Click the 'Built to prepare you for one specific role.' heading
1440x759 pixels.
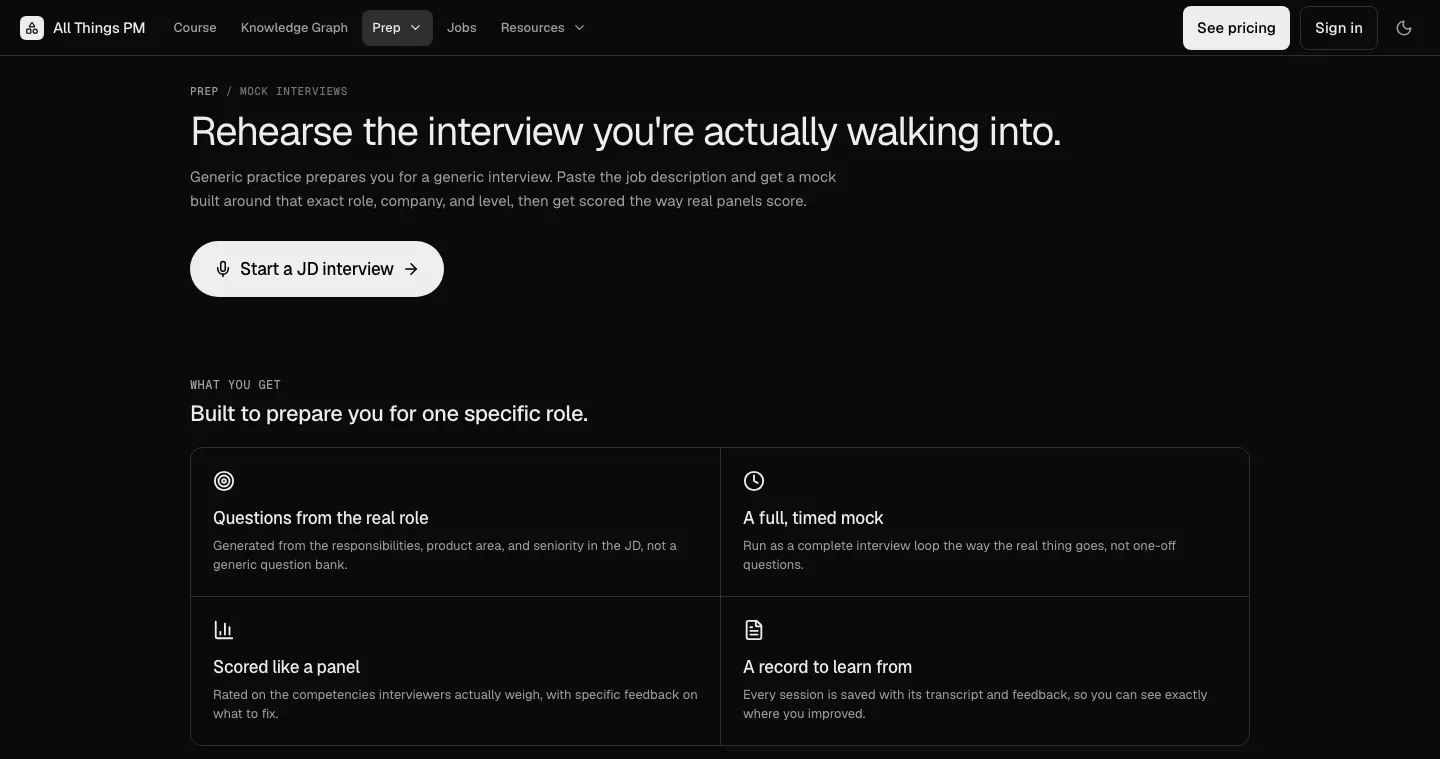coord(389,414)
